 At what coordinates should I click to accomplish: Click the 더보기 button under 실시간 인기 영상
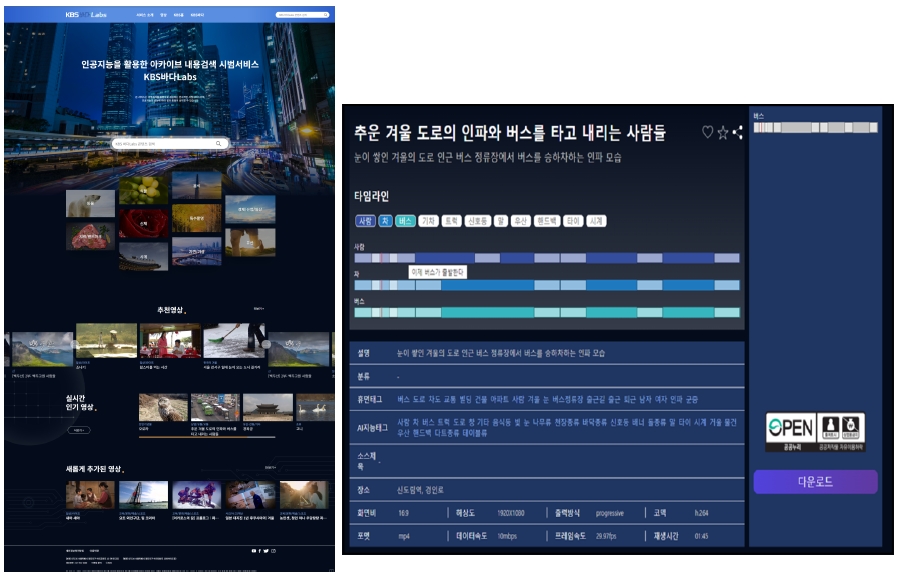click(79, 430)
